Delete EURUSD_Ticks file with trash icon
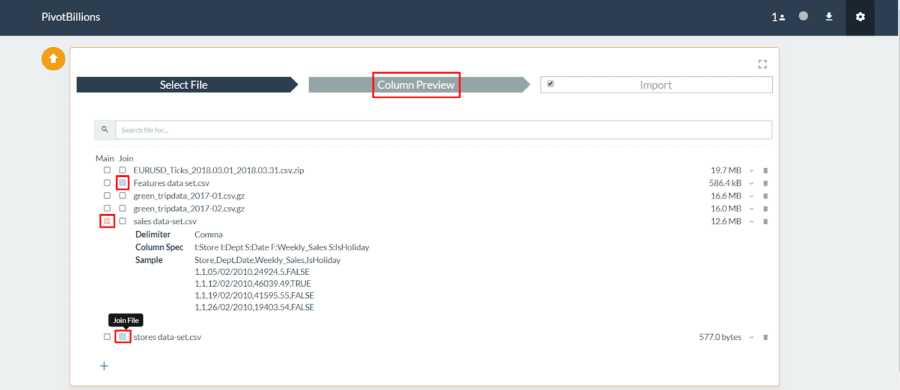900x390 pixels. [765, 171]
